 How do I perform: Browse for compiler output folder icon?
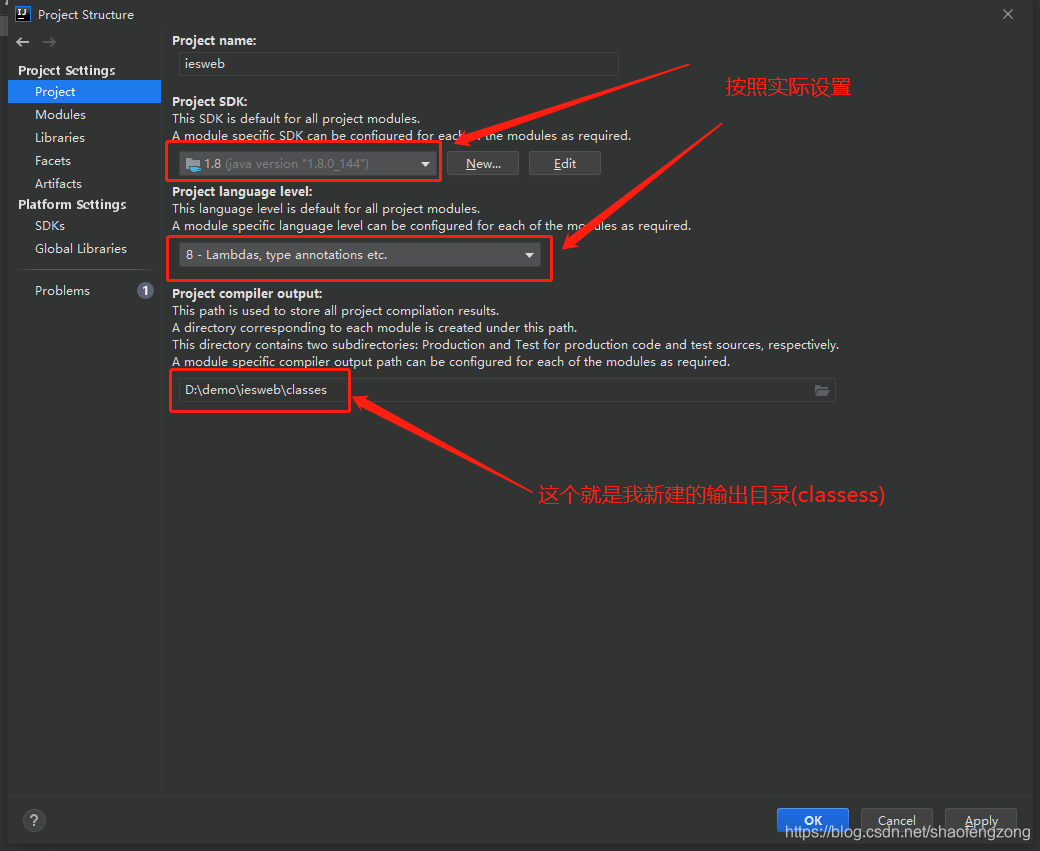point(822,390)
